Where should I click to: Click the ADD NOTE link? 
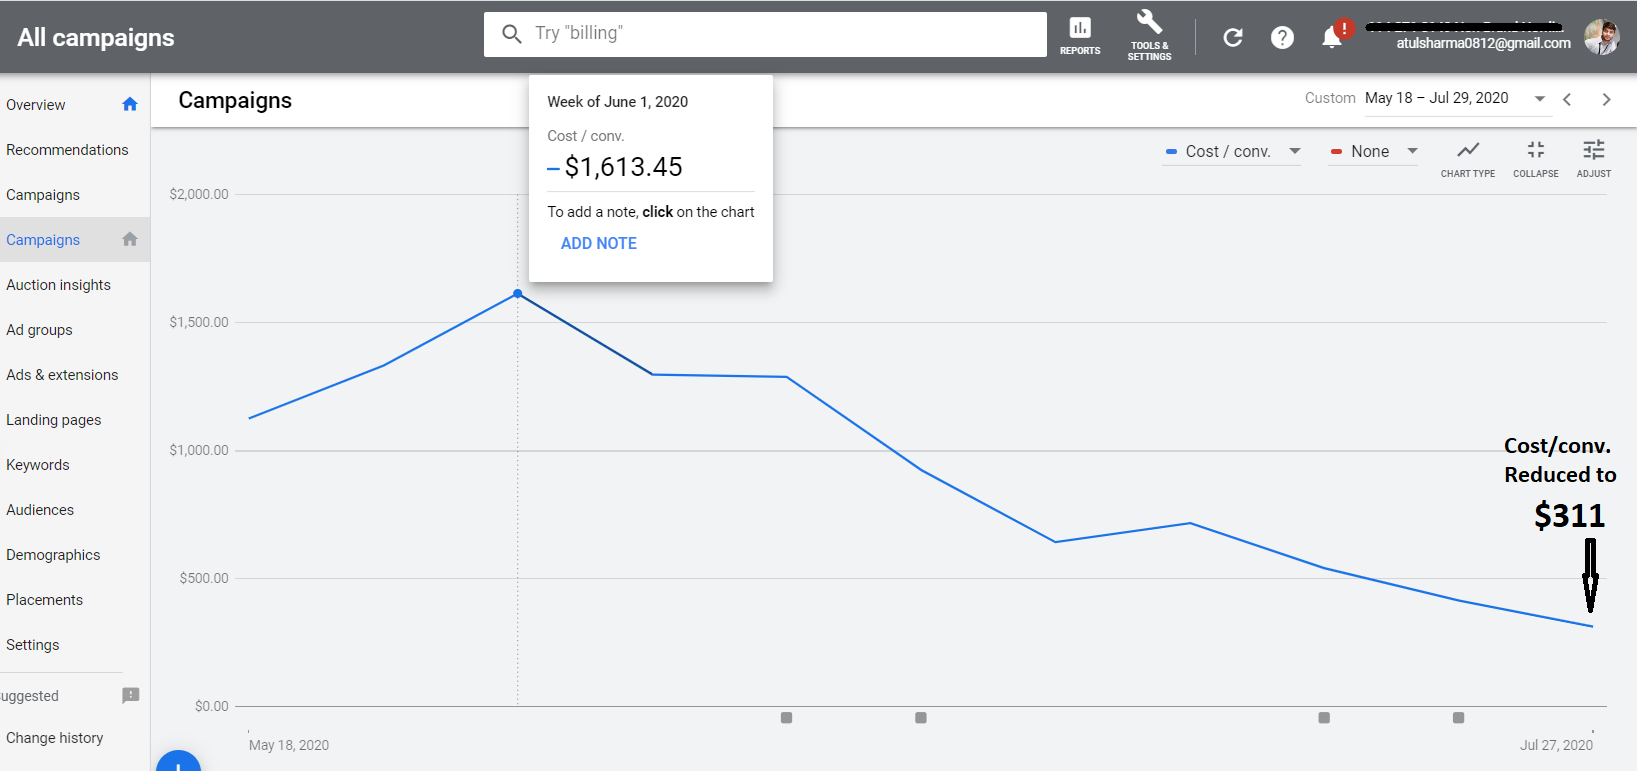click(x=598, y=243)
